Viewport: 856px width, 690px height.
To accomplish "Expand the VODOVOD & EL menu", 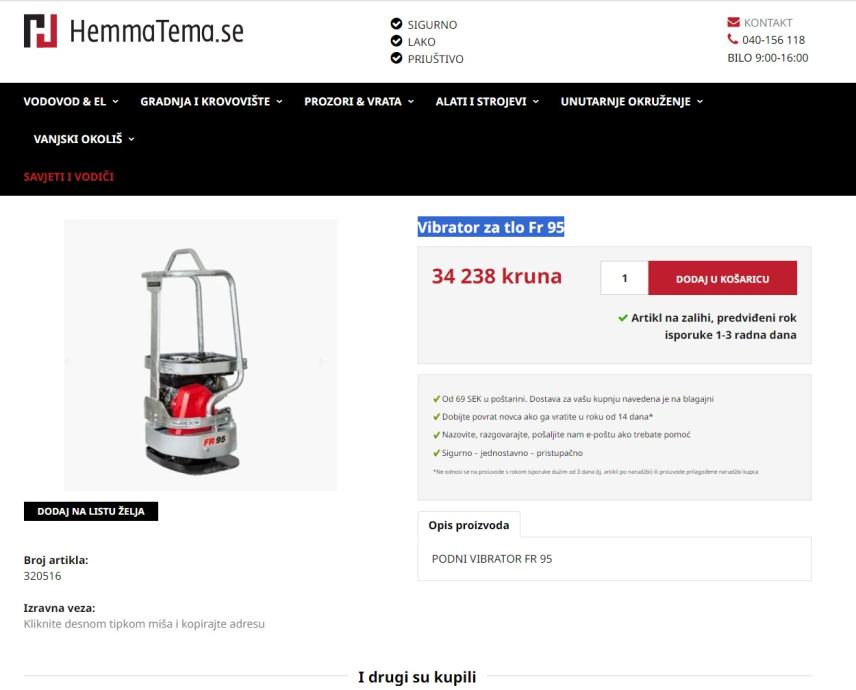I will (70, 102).
